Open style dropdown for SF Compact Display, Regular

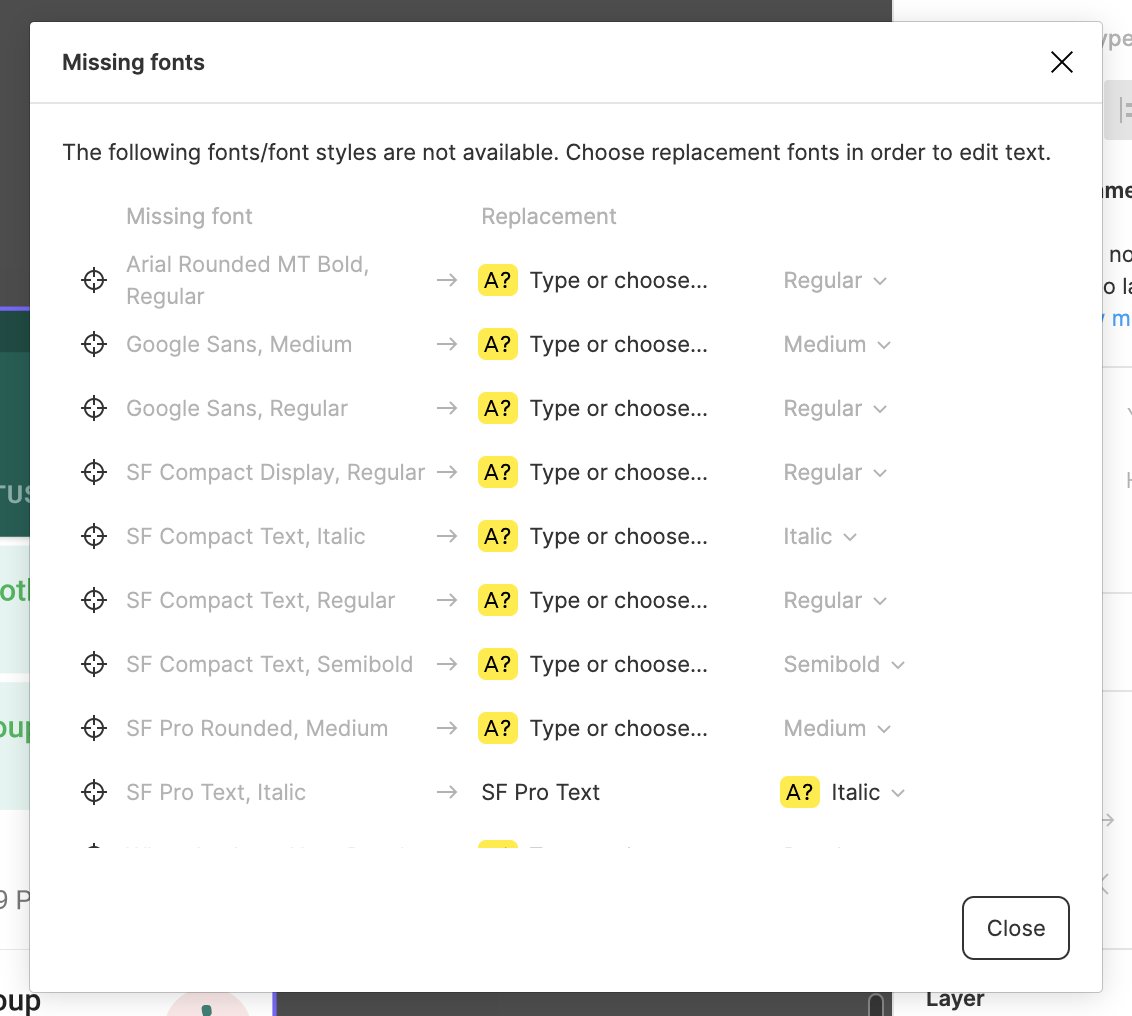(835, 472)
